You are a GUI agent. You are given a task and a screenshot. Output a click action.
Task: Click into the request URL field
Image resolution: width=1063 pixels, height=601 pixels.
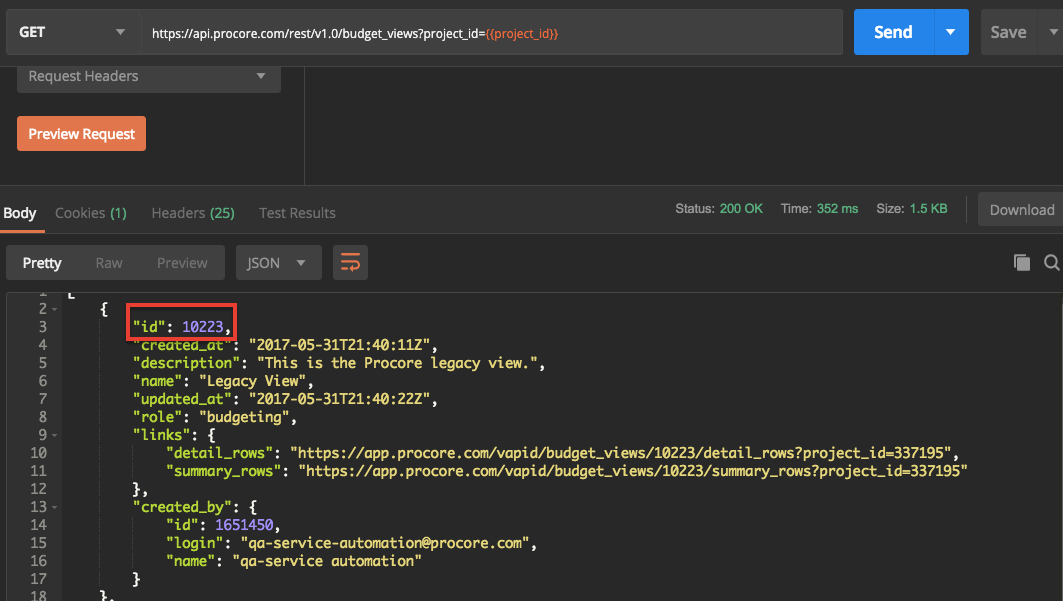pos(492,33)
